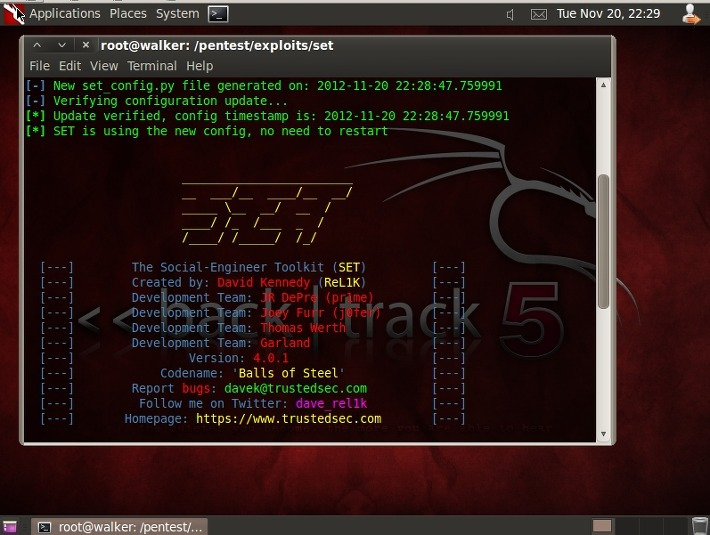Click the show desktop icon in bottom panel
Image resolution: width=710 pixels, height=535 pixels.
[x=10, y=527]
